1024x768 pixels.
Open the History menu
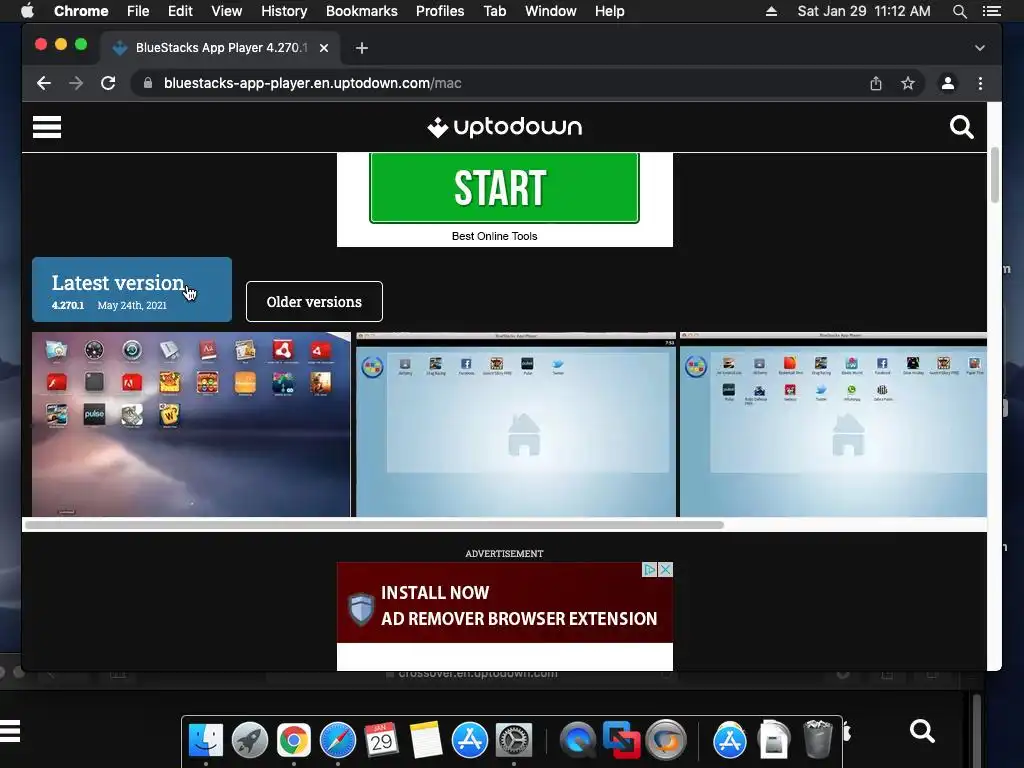pos(284,11)
